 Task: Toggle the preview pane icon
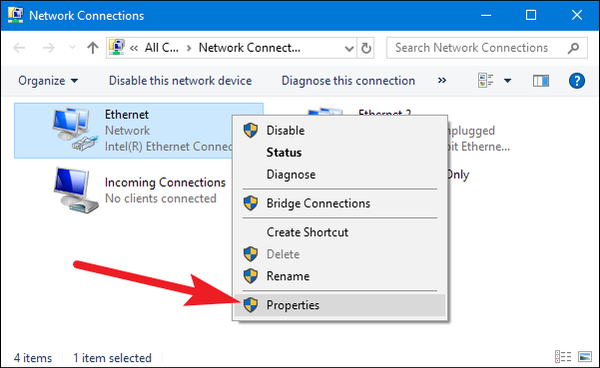click(541, 81)
